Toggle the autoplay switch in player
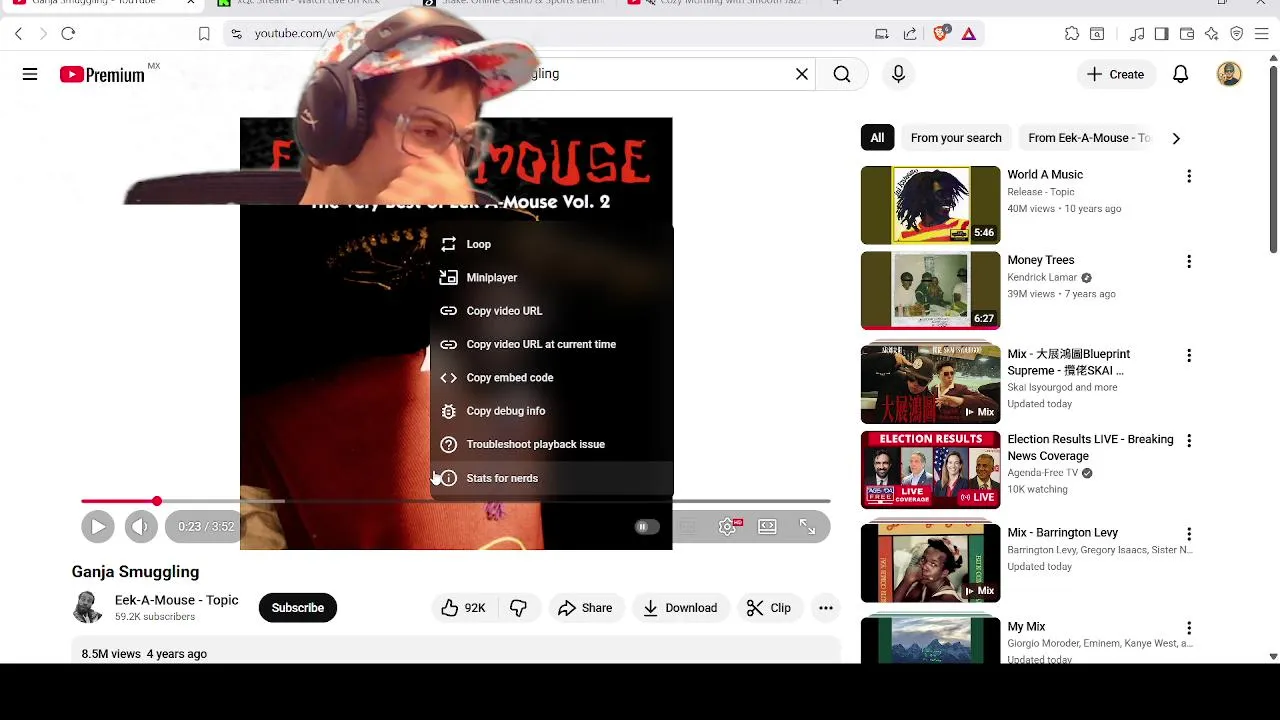The image size is (1280, 720). [646, 527]
